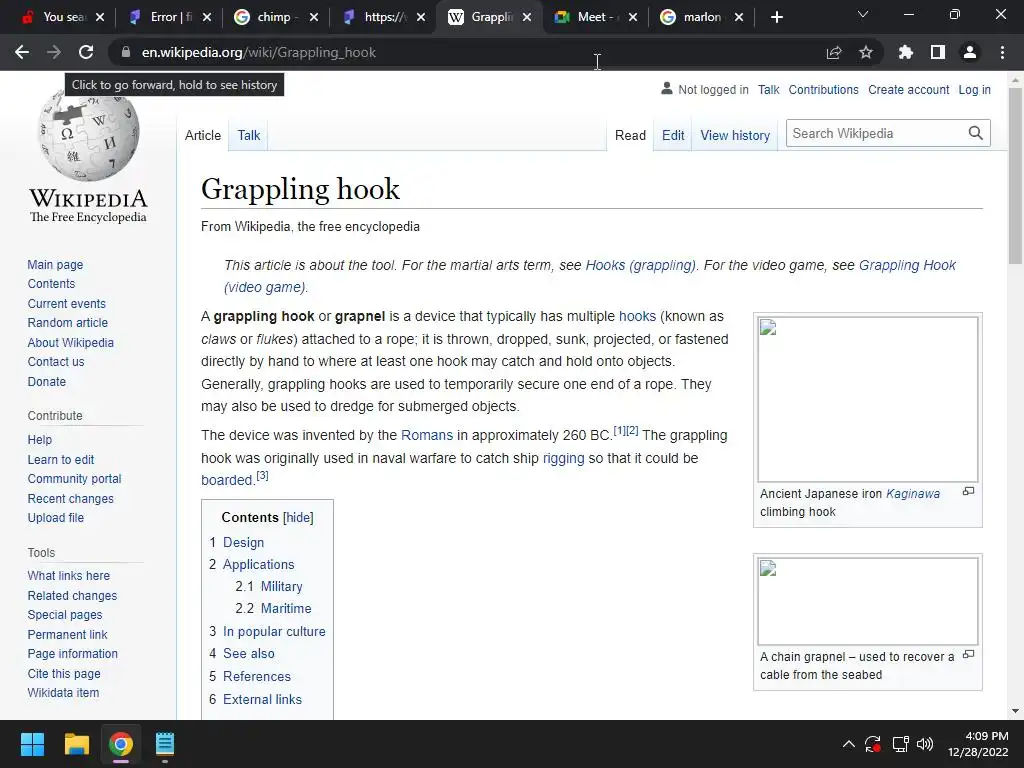Open the View history tab
The image size is (1024, 768).
pyautogui.click(x=735, y=135)
